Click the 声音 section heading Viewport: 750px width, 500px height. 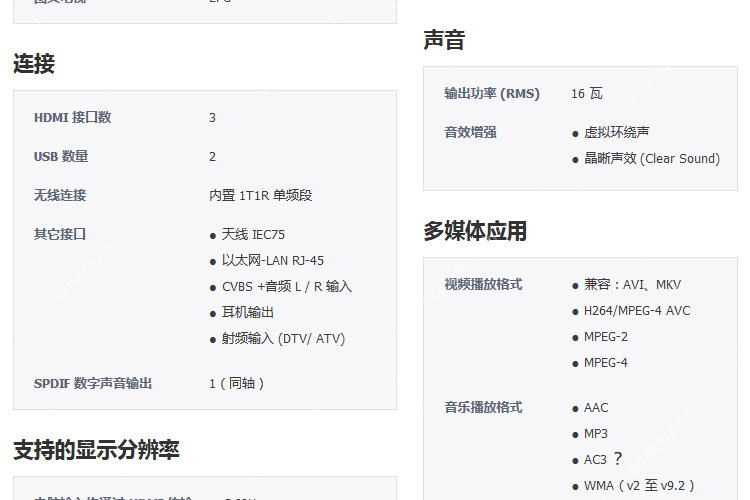444,40
